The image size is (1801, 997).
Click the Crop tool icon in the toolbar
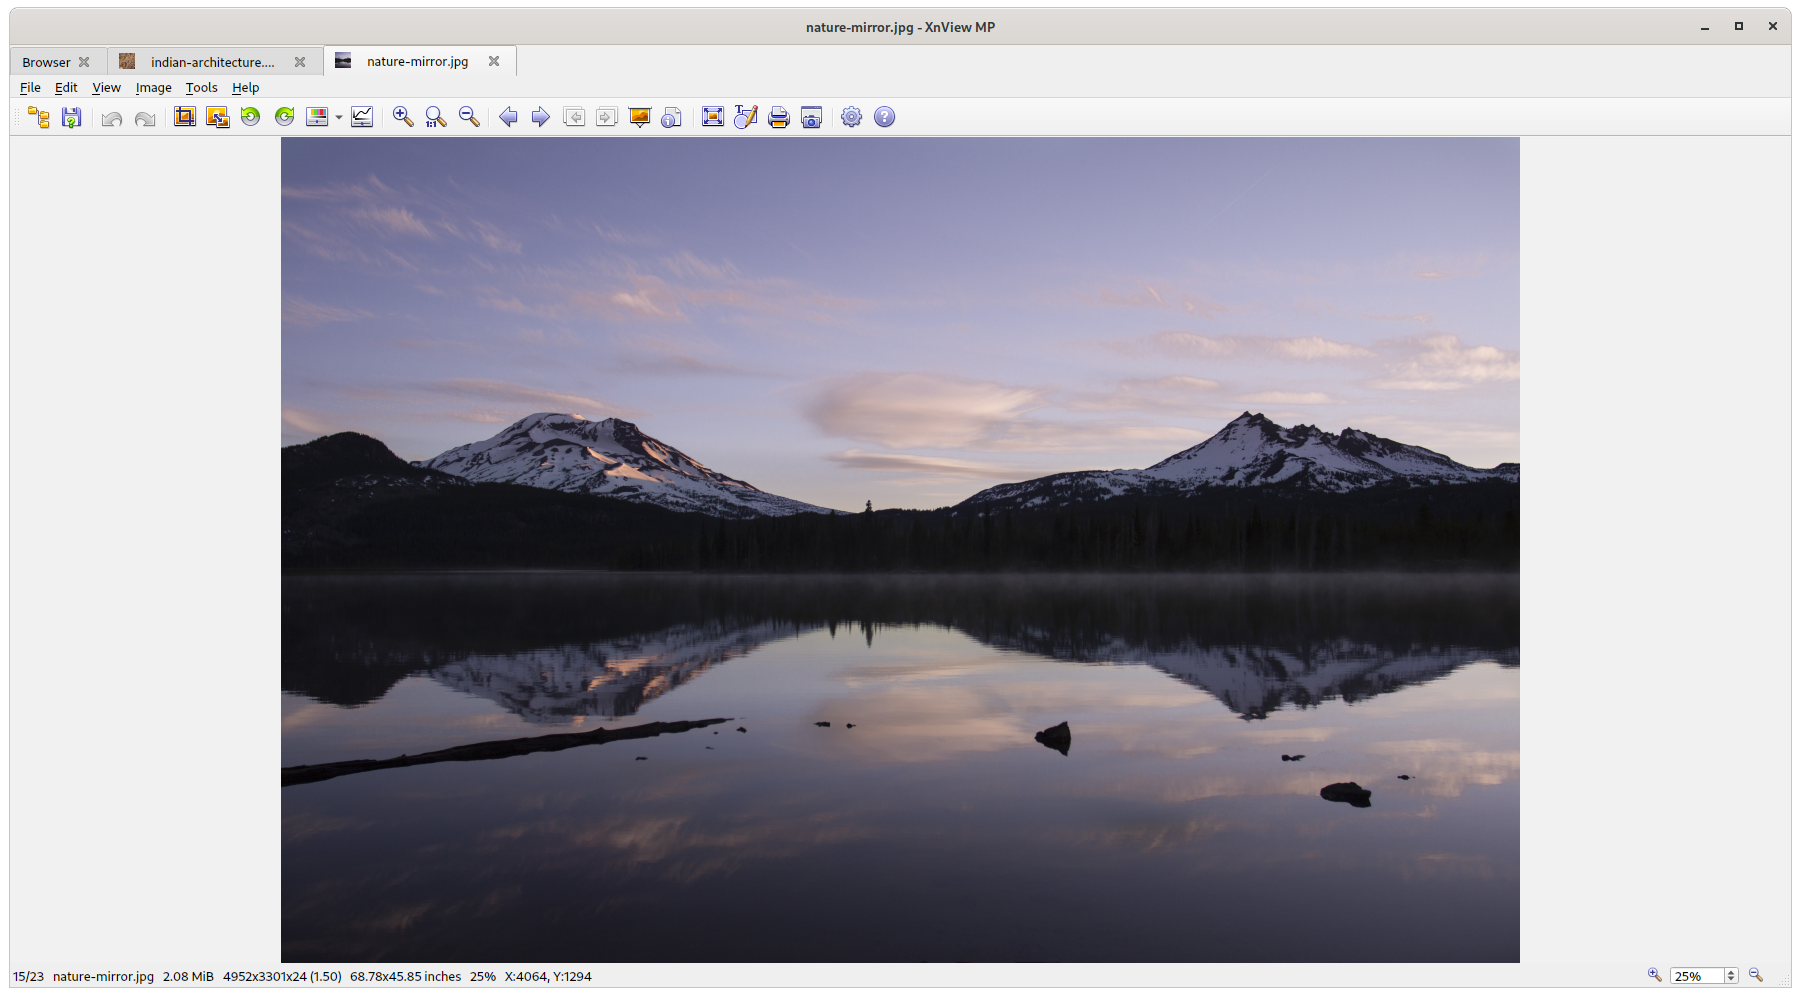coord(185,117)
